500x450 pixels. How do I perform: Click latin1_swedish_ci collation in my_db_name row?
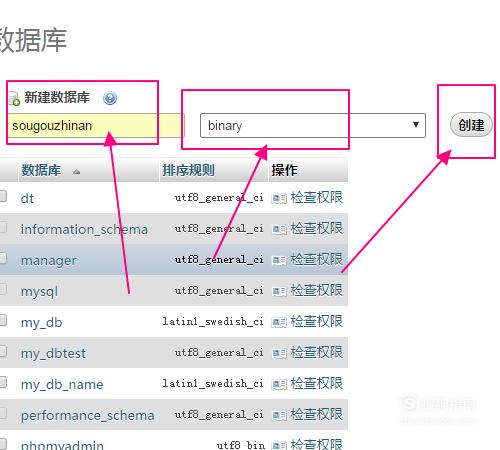pyautogui.click(x=213, y=383)
